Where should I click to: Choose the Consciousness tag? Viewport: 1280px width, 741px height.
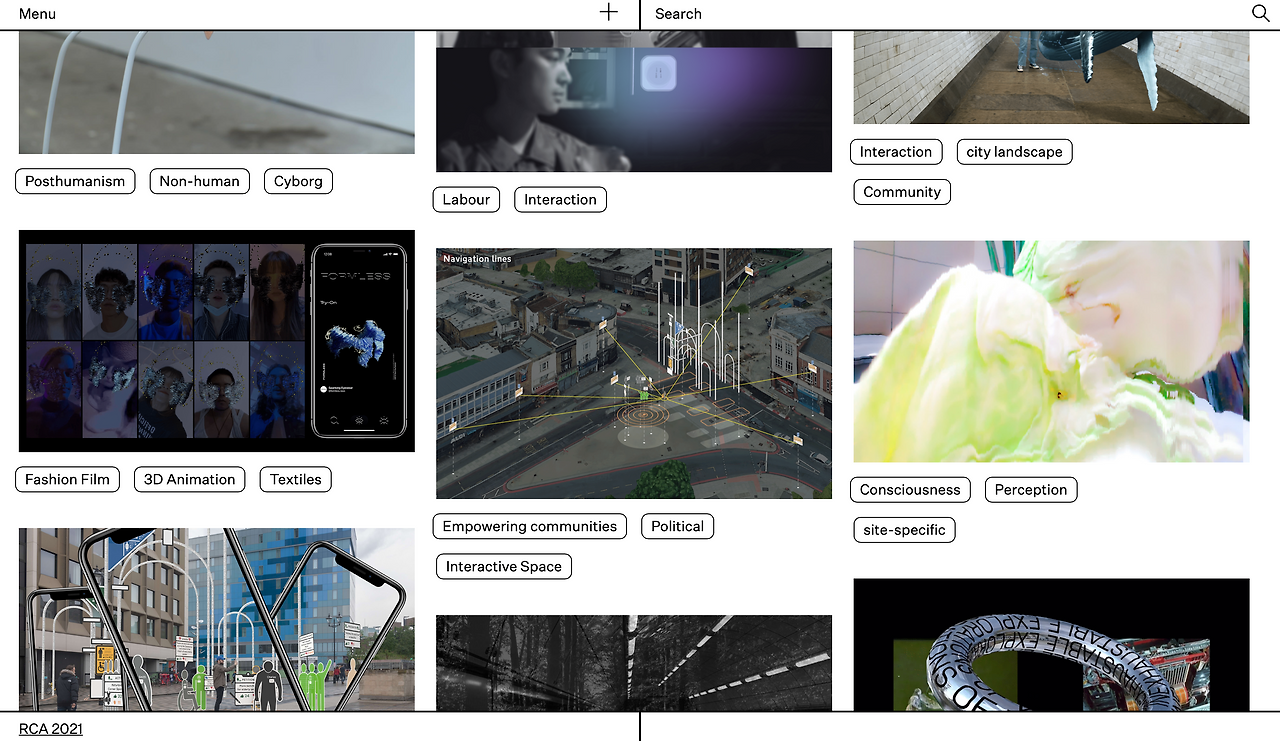coord(910,489)
